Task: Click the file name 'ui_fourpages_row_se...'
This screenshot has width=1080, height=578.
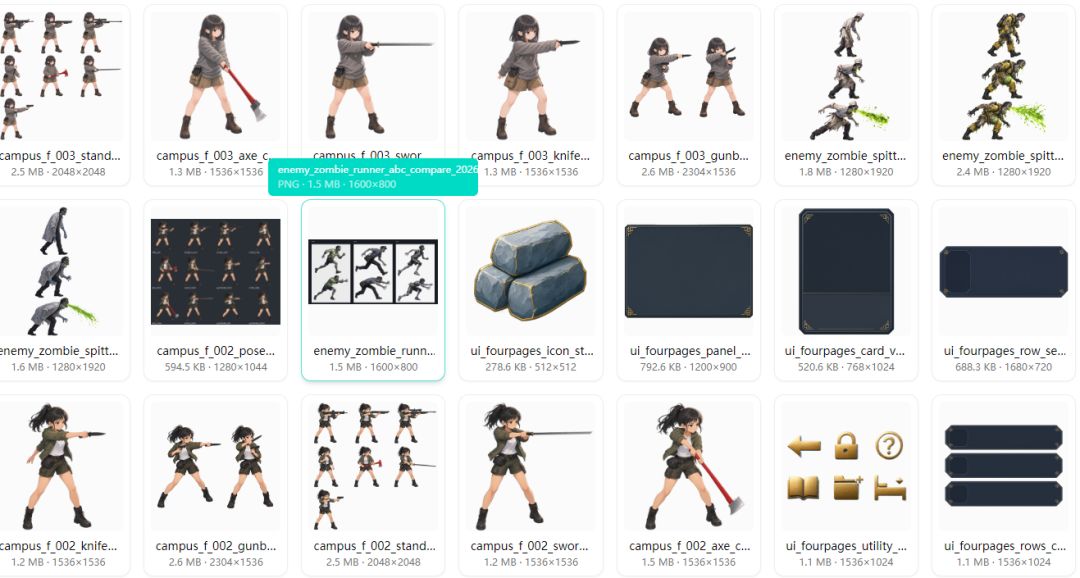Action: click(x=1004, y=351)
